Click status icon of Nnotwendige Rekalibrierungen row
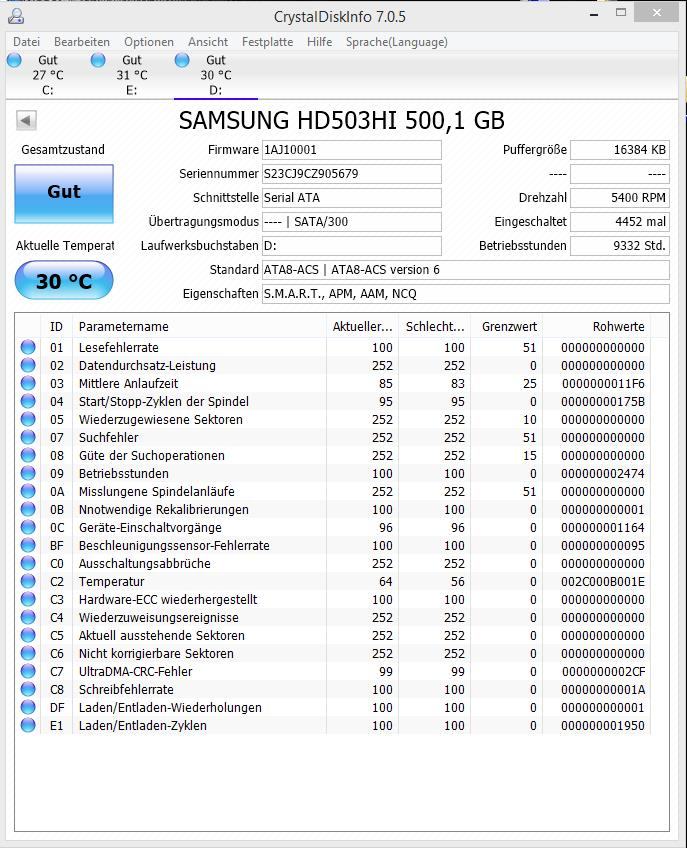This screenshot has height=848, width=687. pyautogui.click(x=28, y=509)
